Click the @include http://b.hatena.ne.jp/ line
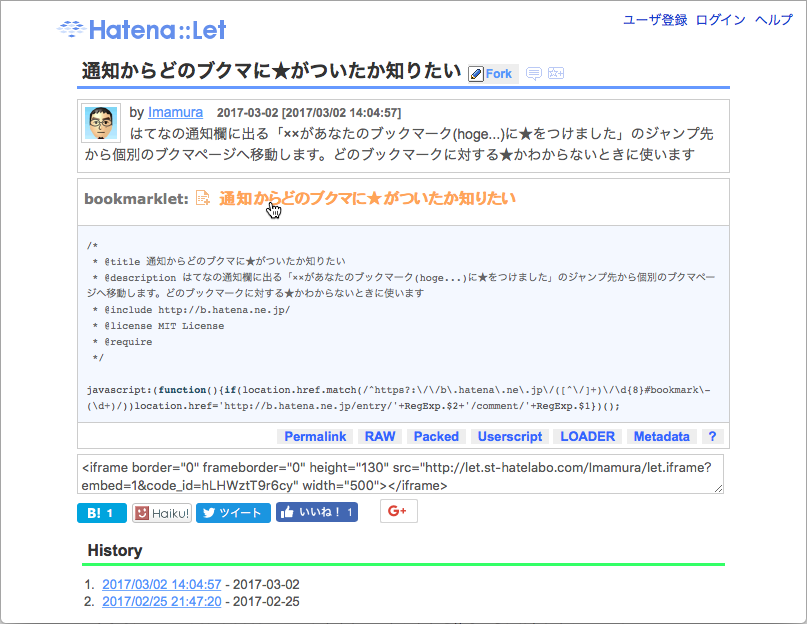 (191, 310)
